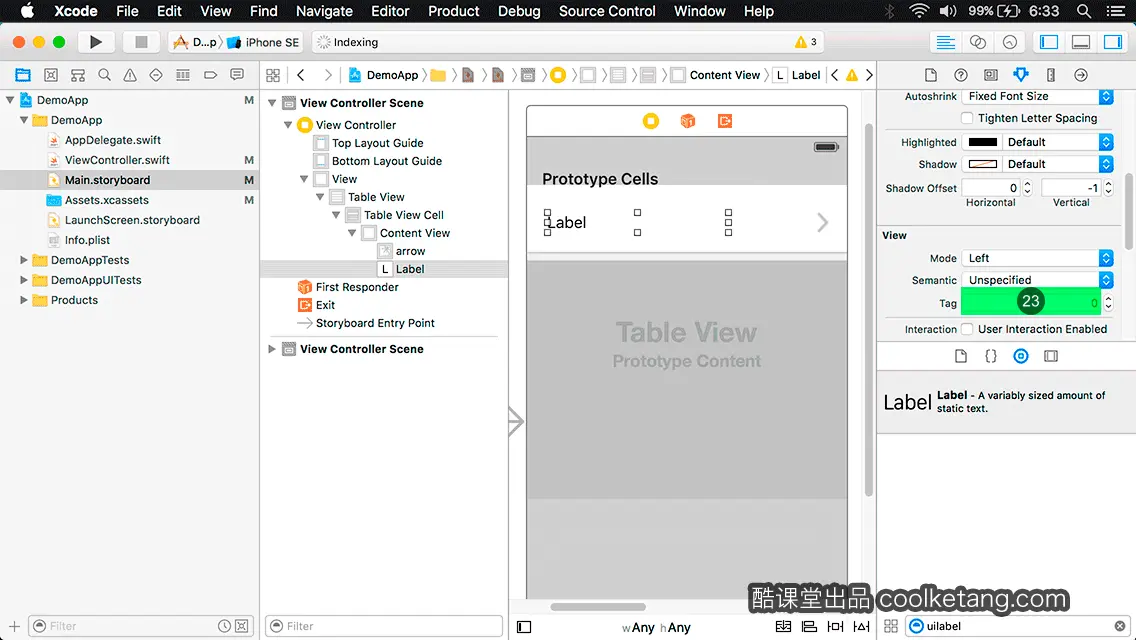The image size is (1136, 640).
Task: Open the Mode dropdown set to Left
Action: click(x=1037, y=258)
